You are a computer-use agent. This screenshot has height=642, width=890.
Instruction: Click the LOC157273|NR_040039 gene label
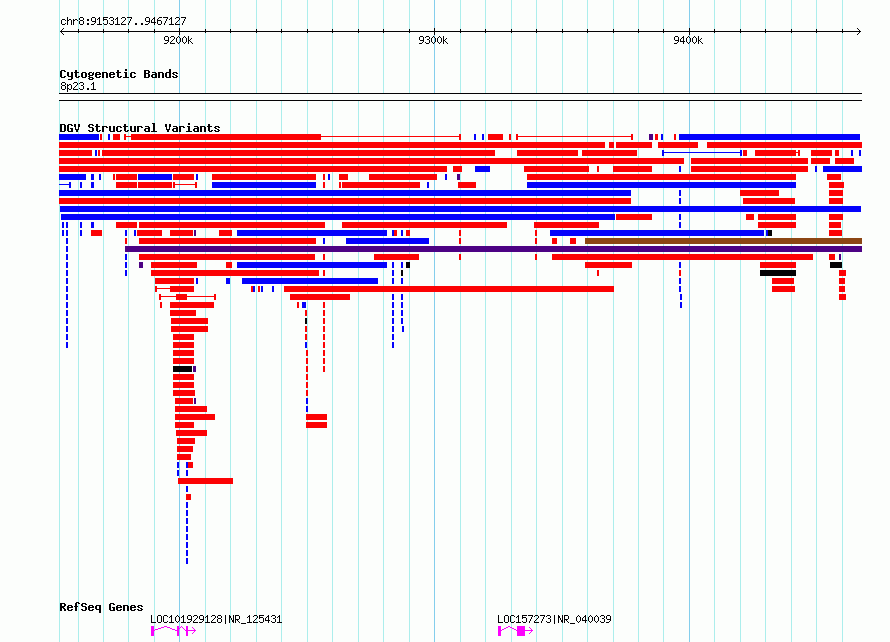554,619
